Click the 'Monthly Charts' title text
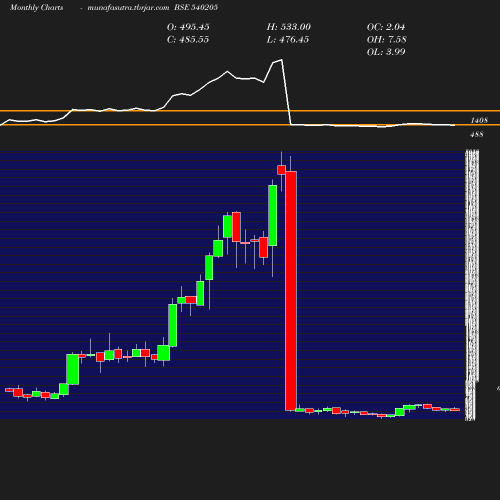The image size is (500, 500). point(37,7)
